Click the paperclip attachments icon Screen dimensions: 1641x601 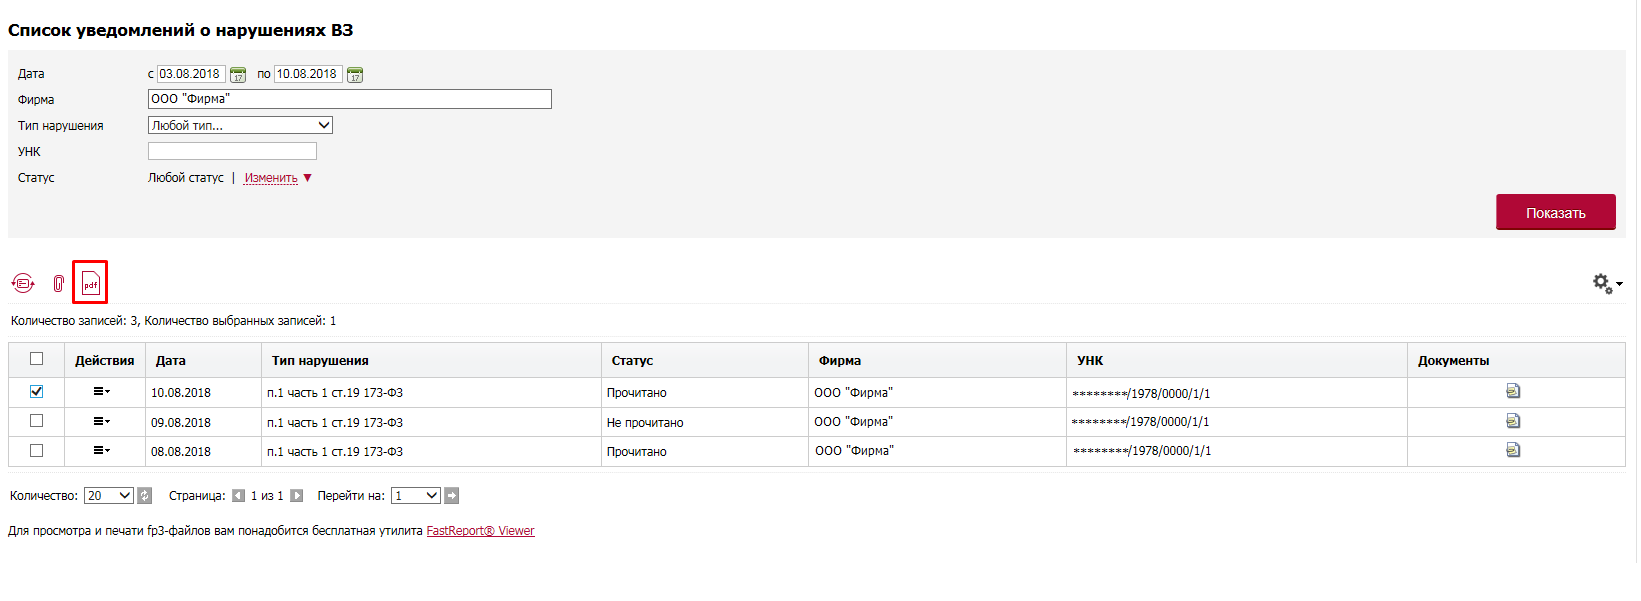[x=59, y=284]
